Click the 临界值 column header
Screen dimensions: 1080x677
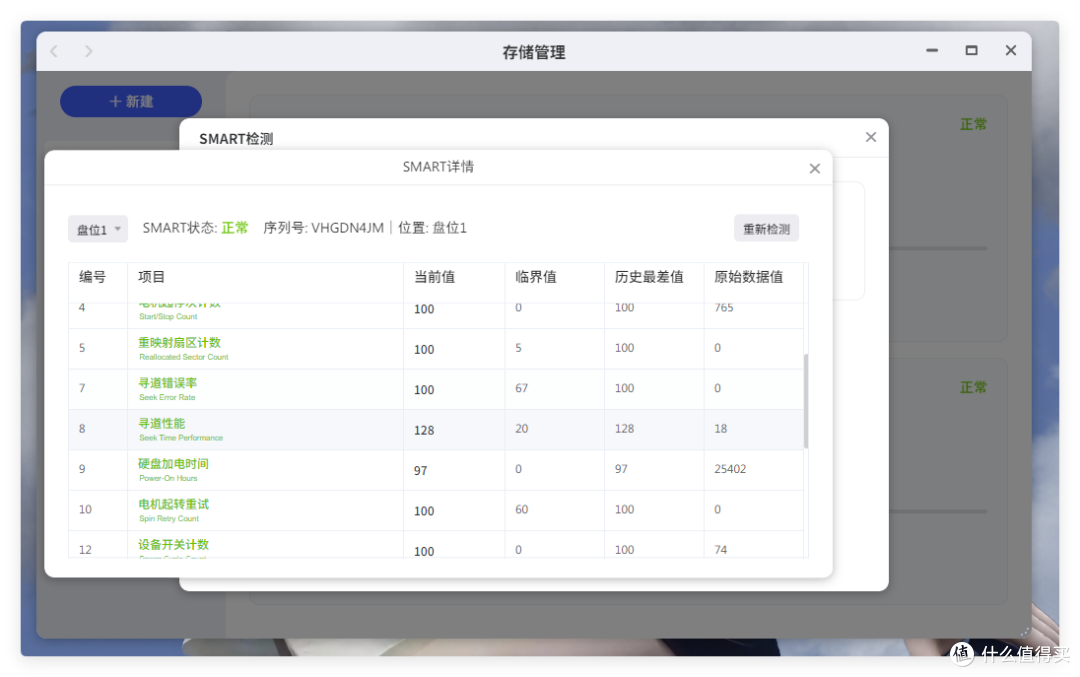[x=535, y=277]
